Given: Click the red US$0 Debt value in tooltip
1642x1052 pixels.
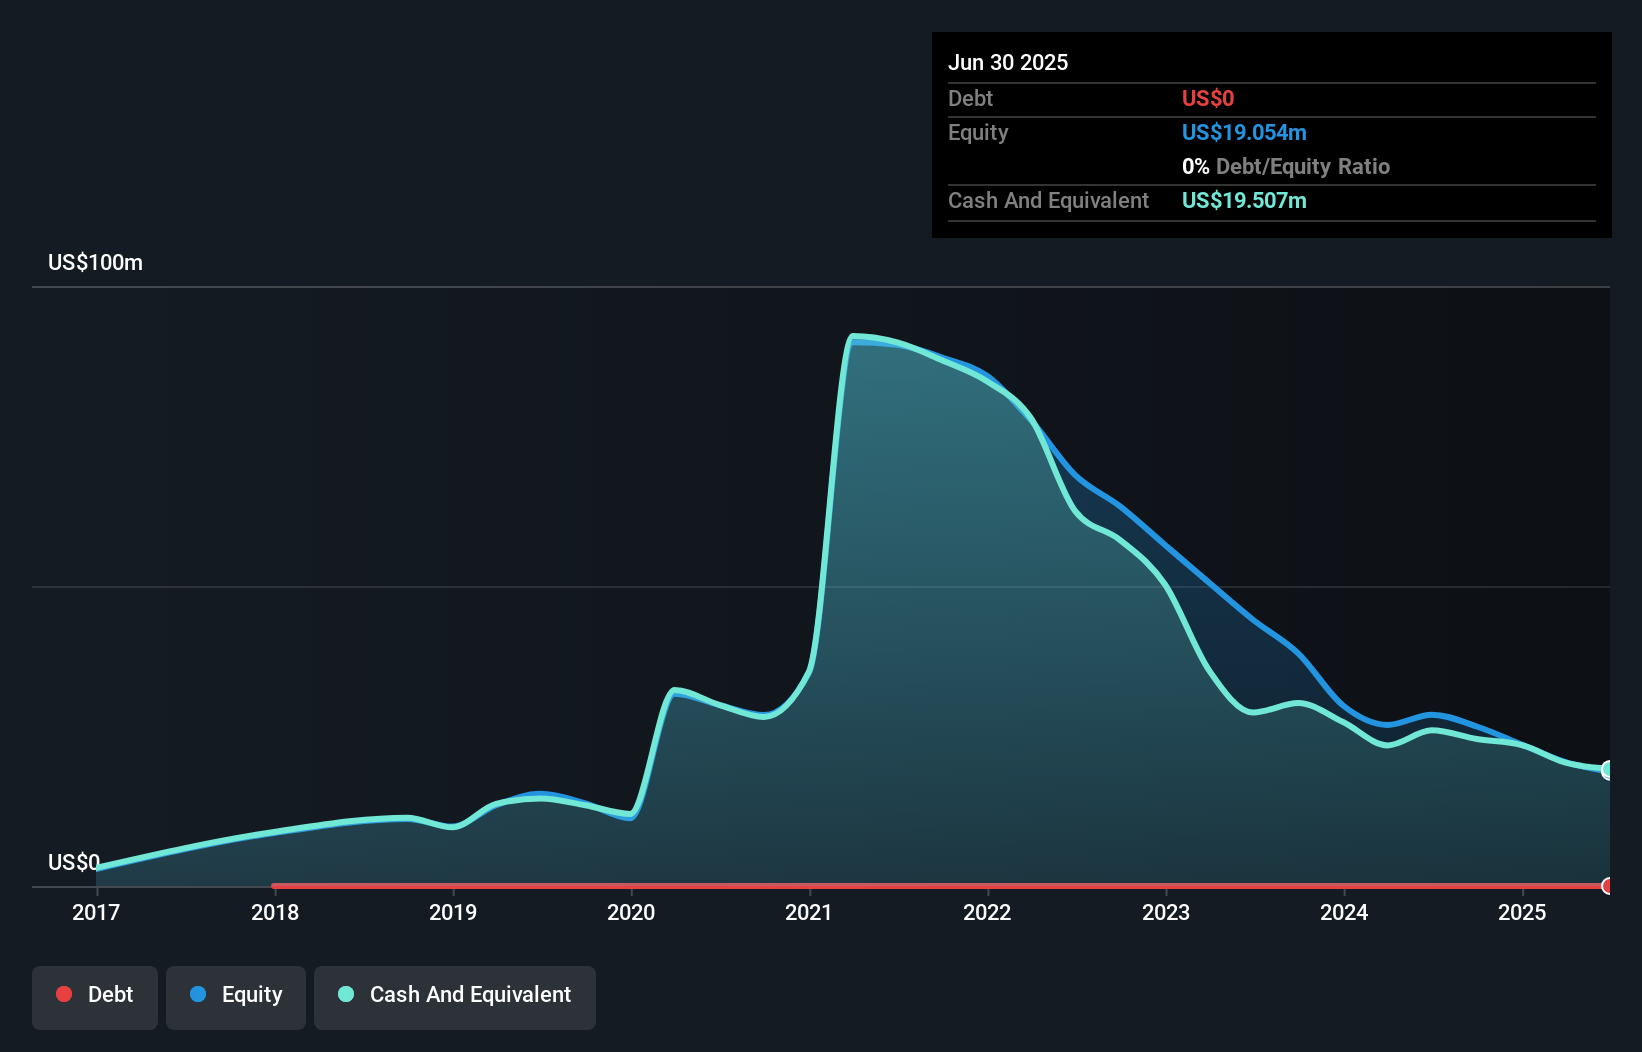Looking at the screenshot, I should coord(1207,98).
